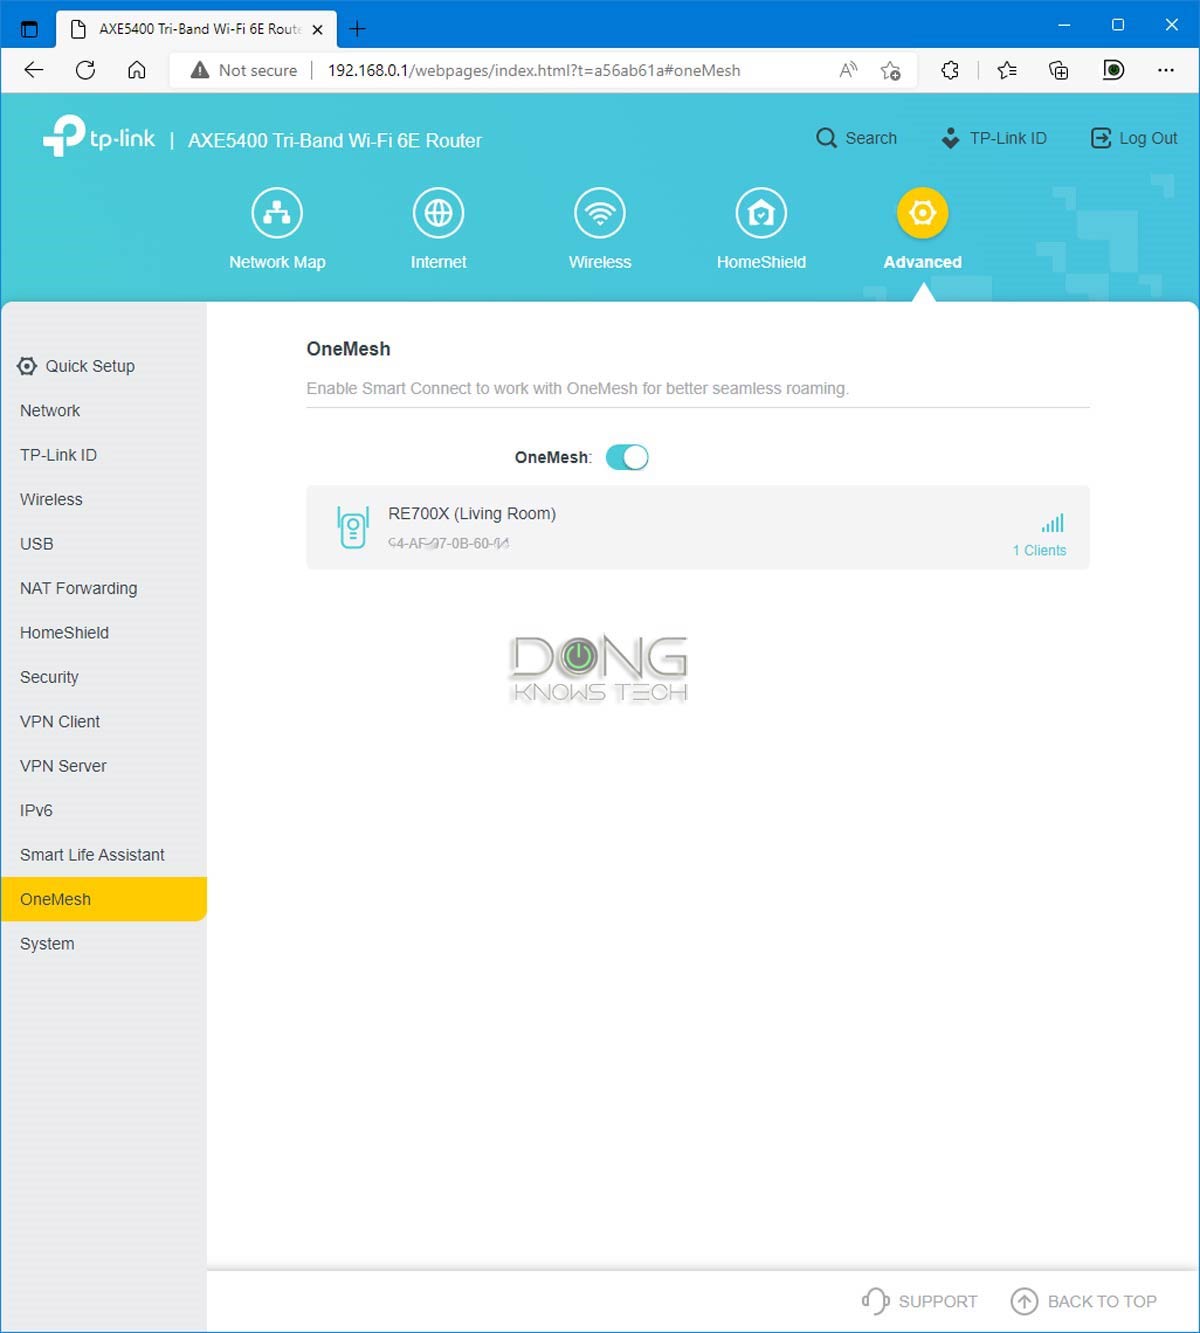Close the AXE5400 router tab

[x=317, y=30]
